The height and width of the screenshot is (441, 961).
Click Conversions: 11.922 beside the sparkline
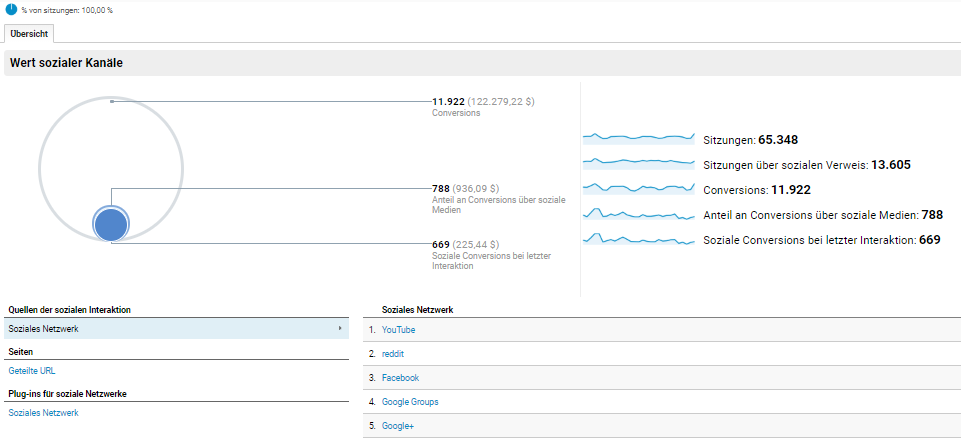tap(757, 190)
